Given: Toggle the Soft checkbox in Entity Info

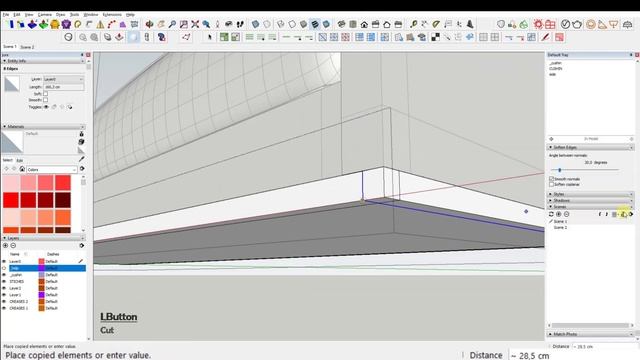Looking at the screenshot, I should click(x=45, y=94).
